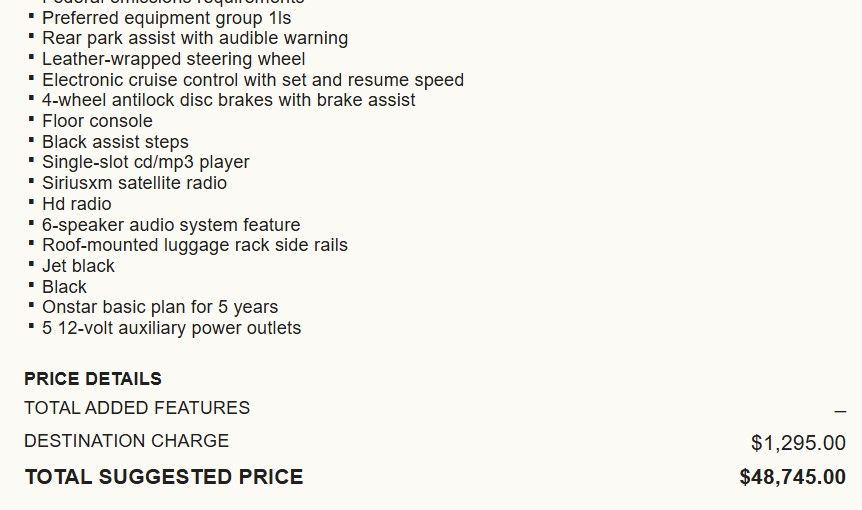Click Black assist steps item

click(115, 142)
